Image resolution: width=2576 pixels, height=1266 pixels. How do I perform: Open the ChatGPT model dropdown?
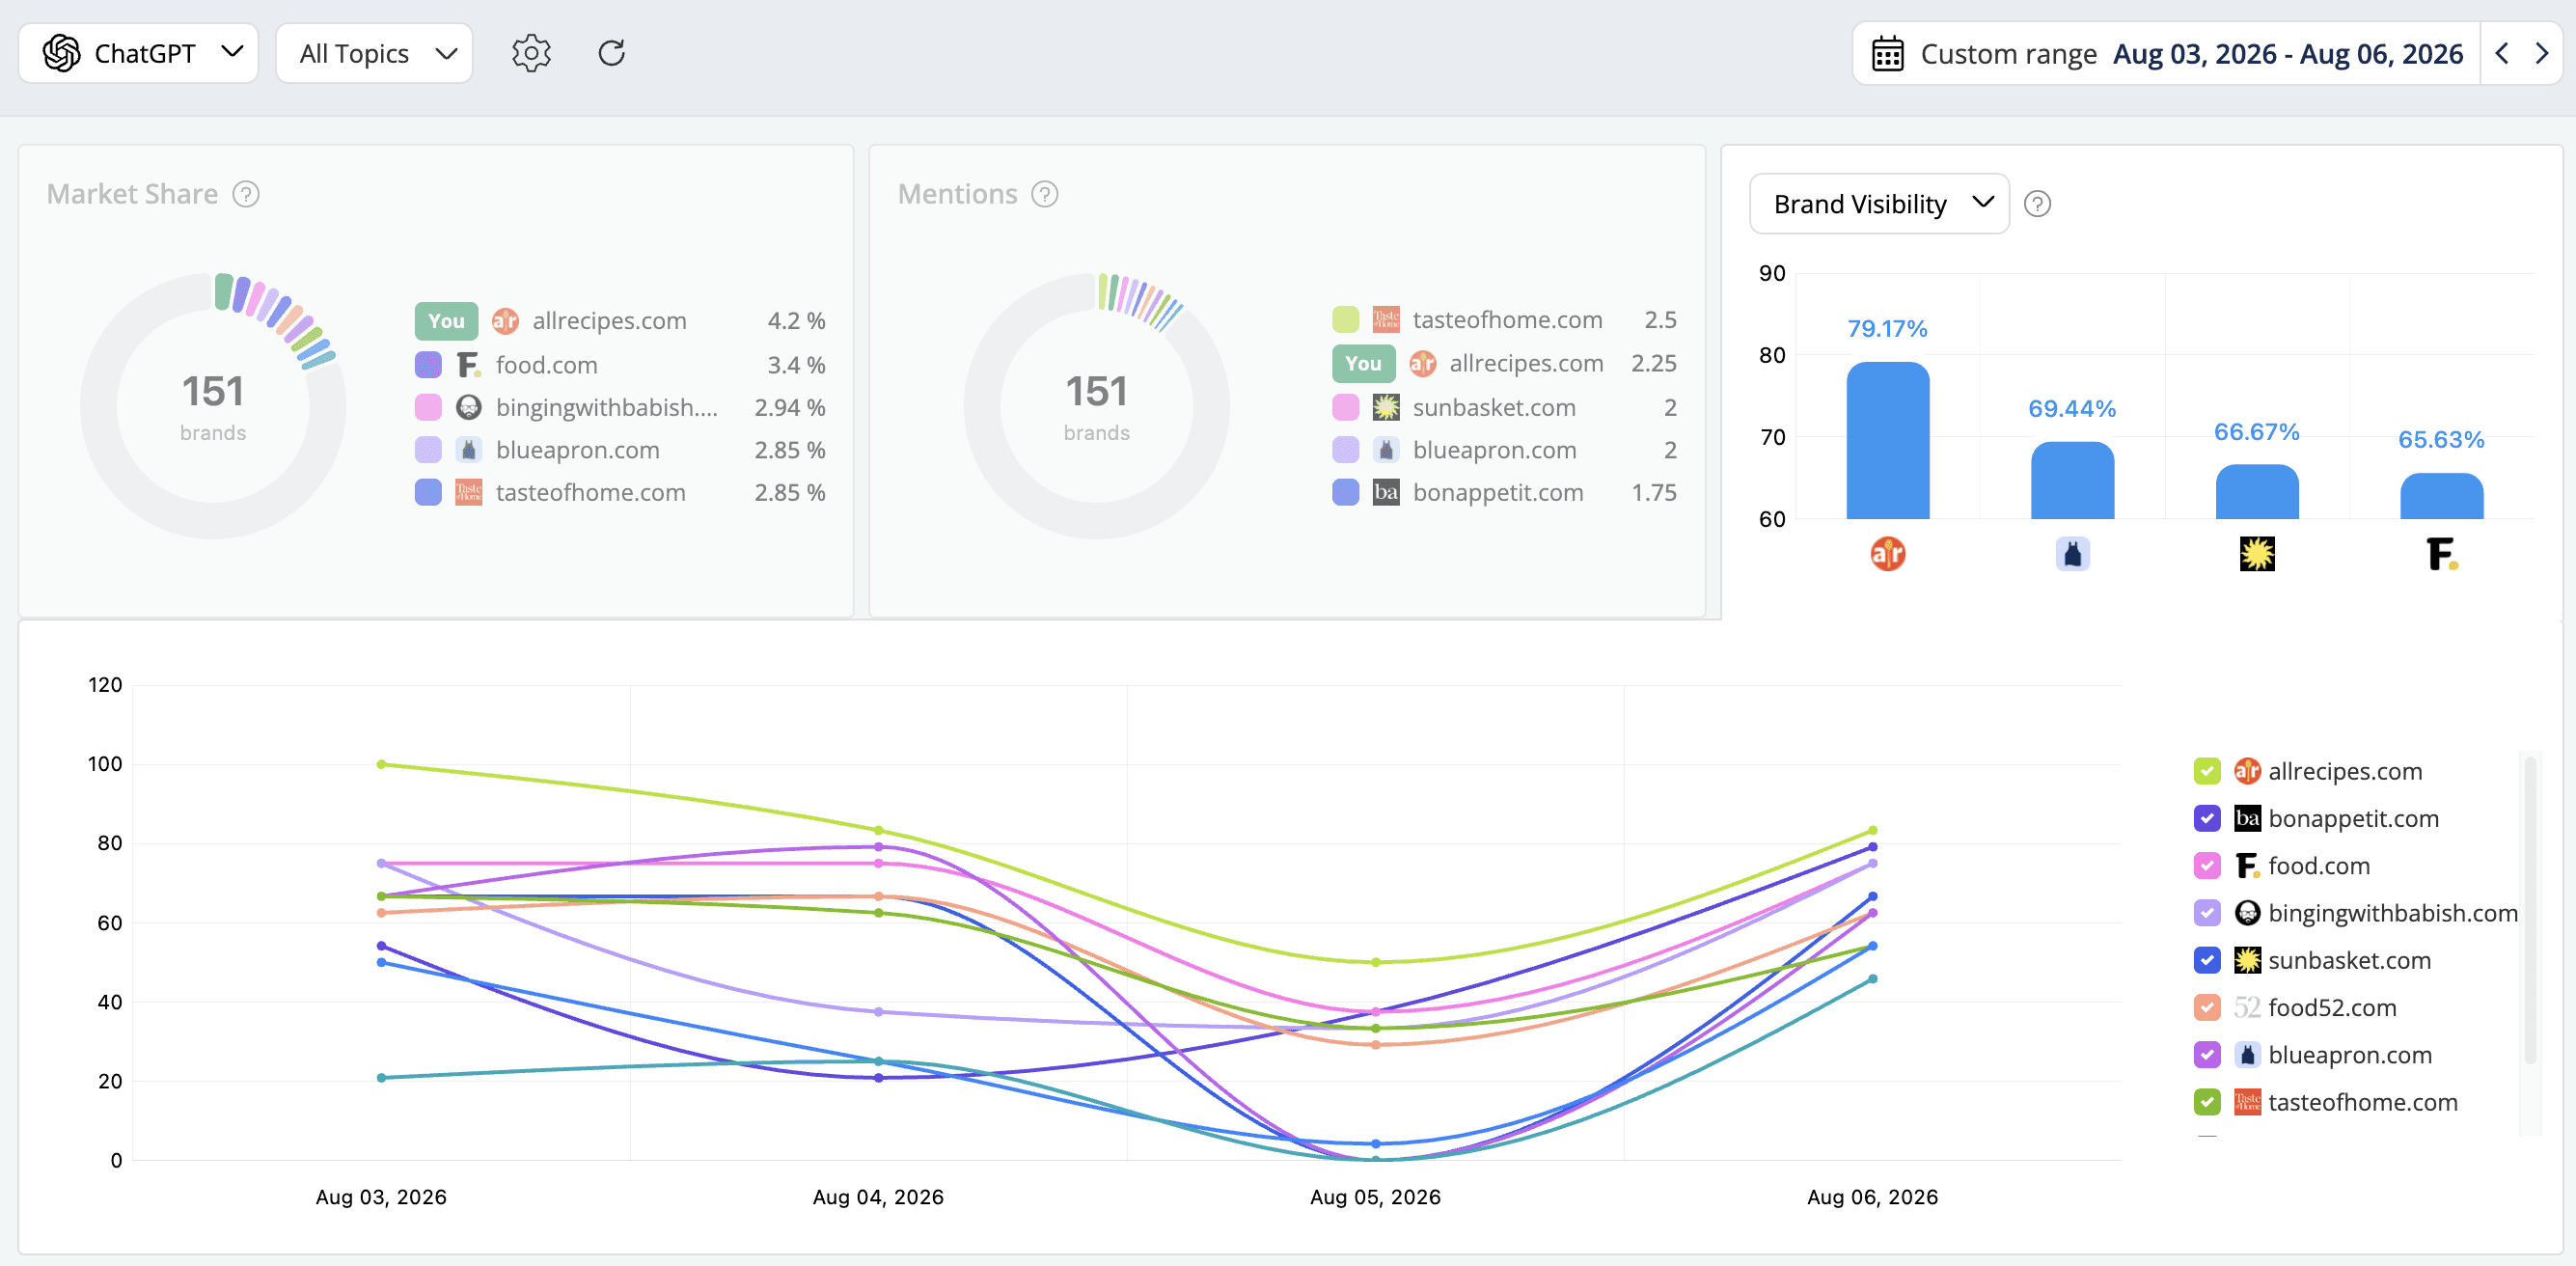pyautogui.click(x=139, y=53)
